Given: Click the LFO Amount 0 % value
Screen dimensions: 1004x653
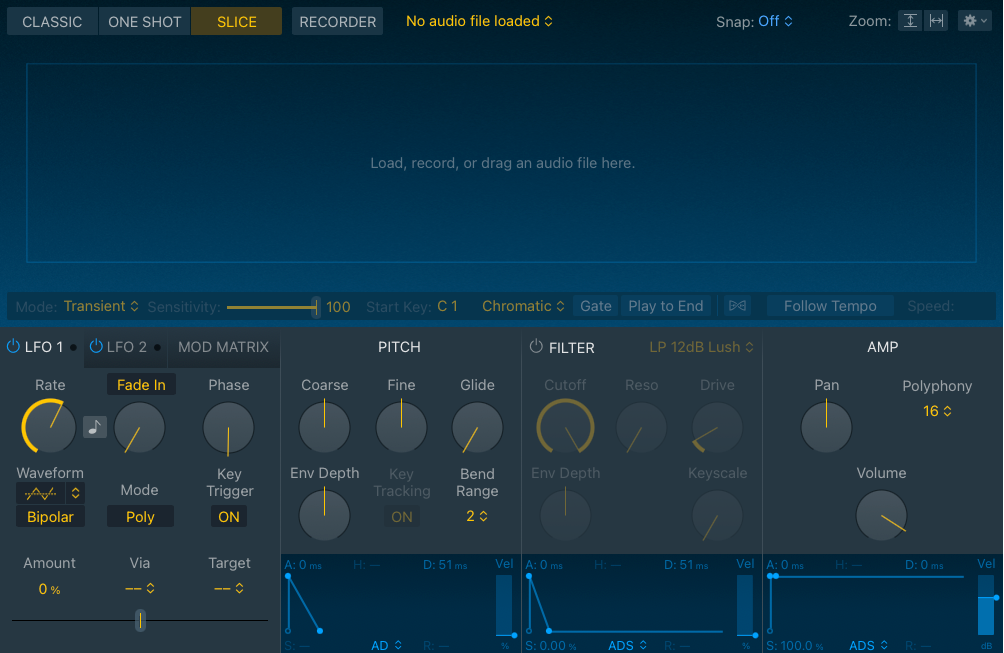Looking at the screenshot, I should 49,589.
